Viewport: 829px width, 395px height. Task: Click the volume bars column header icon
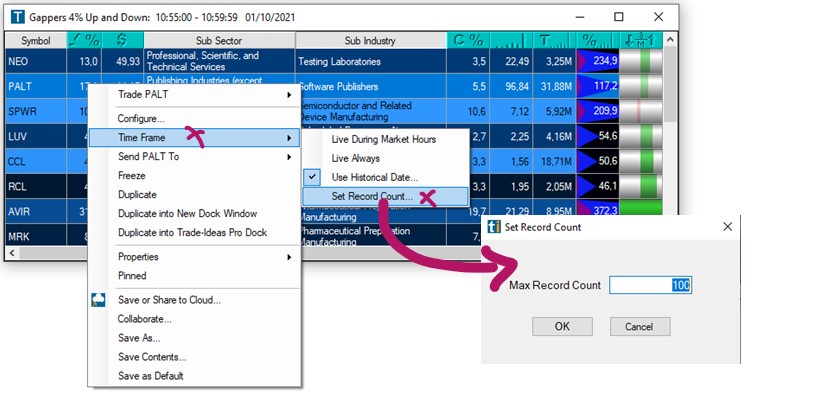pyautogui.click(x=511, y=40)
